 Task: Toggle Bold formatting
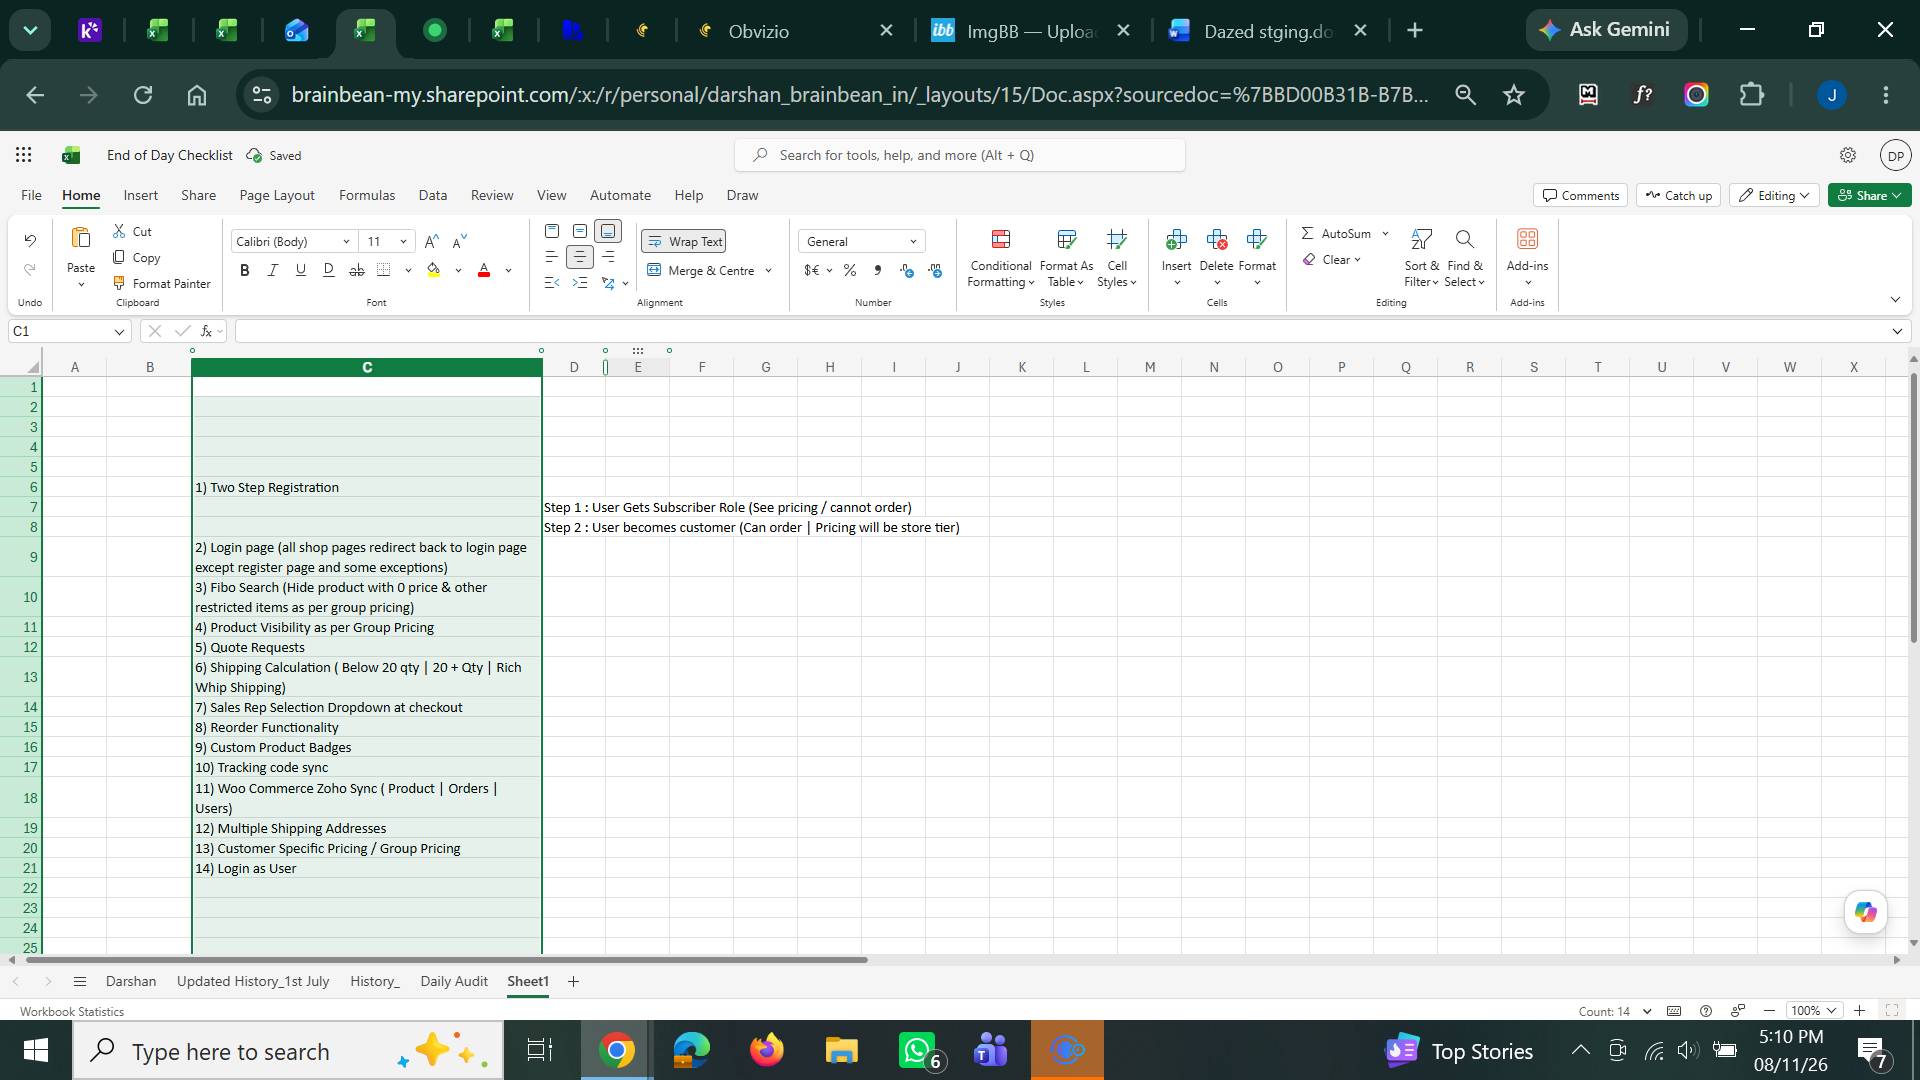(x=244, y=270)
